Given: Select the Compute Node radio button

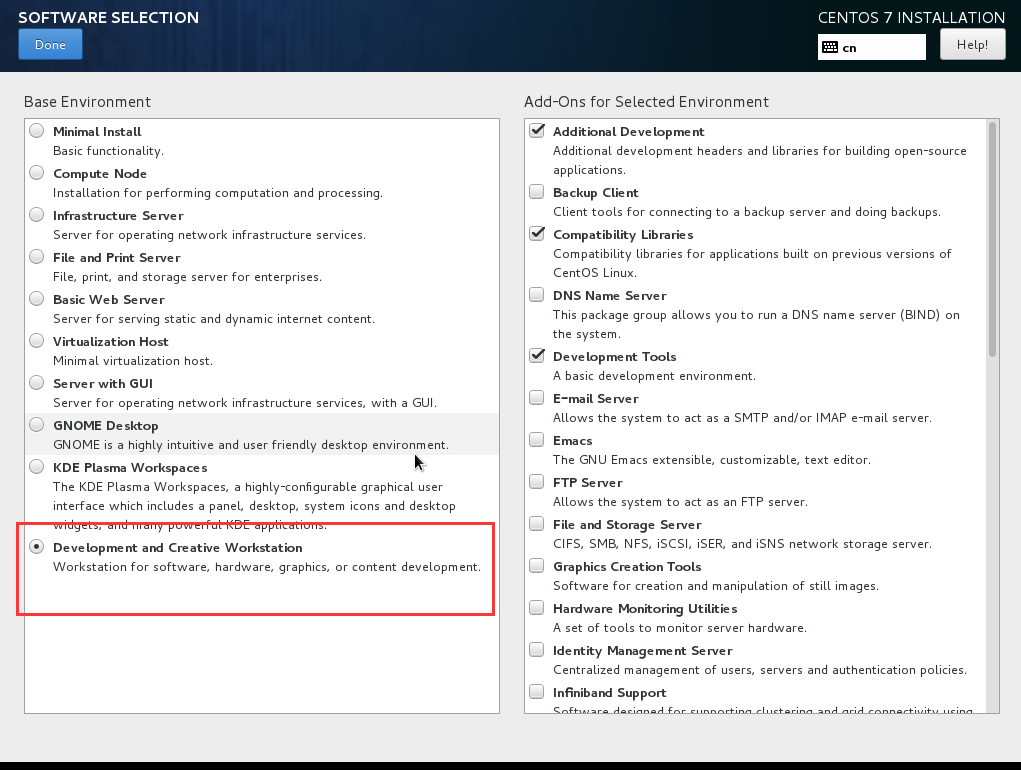Looking at the screenshot, I should (36, 172).
